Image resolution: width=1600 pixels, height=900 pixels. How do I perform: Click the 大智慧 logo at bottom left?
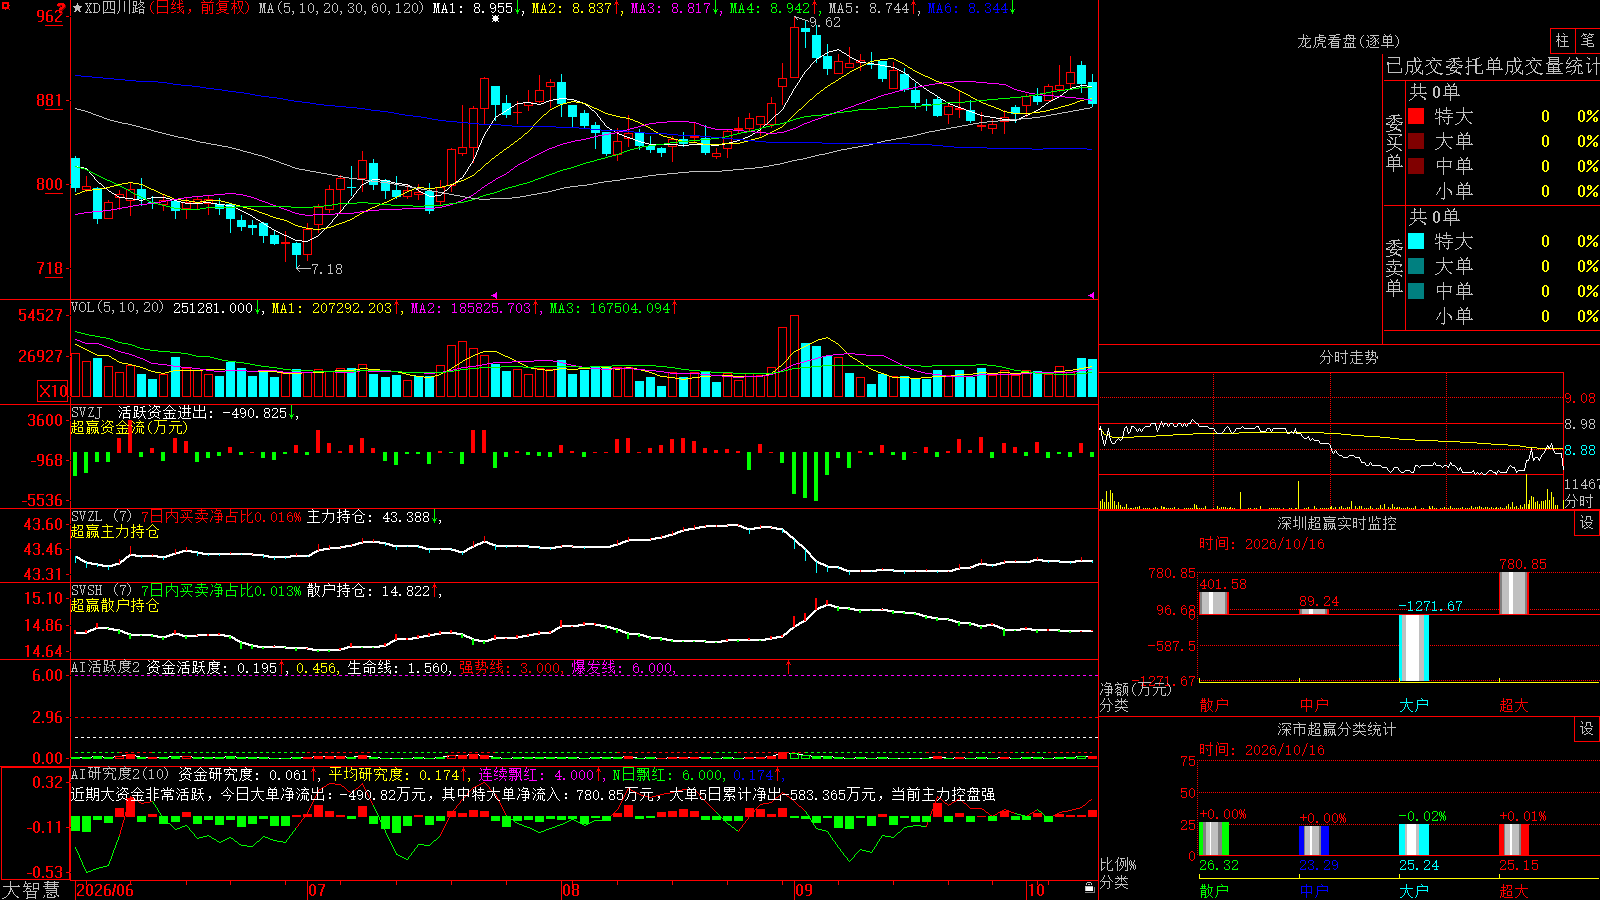pyautogui.click(x=31, y=890)
